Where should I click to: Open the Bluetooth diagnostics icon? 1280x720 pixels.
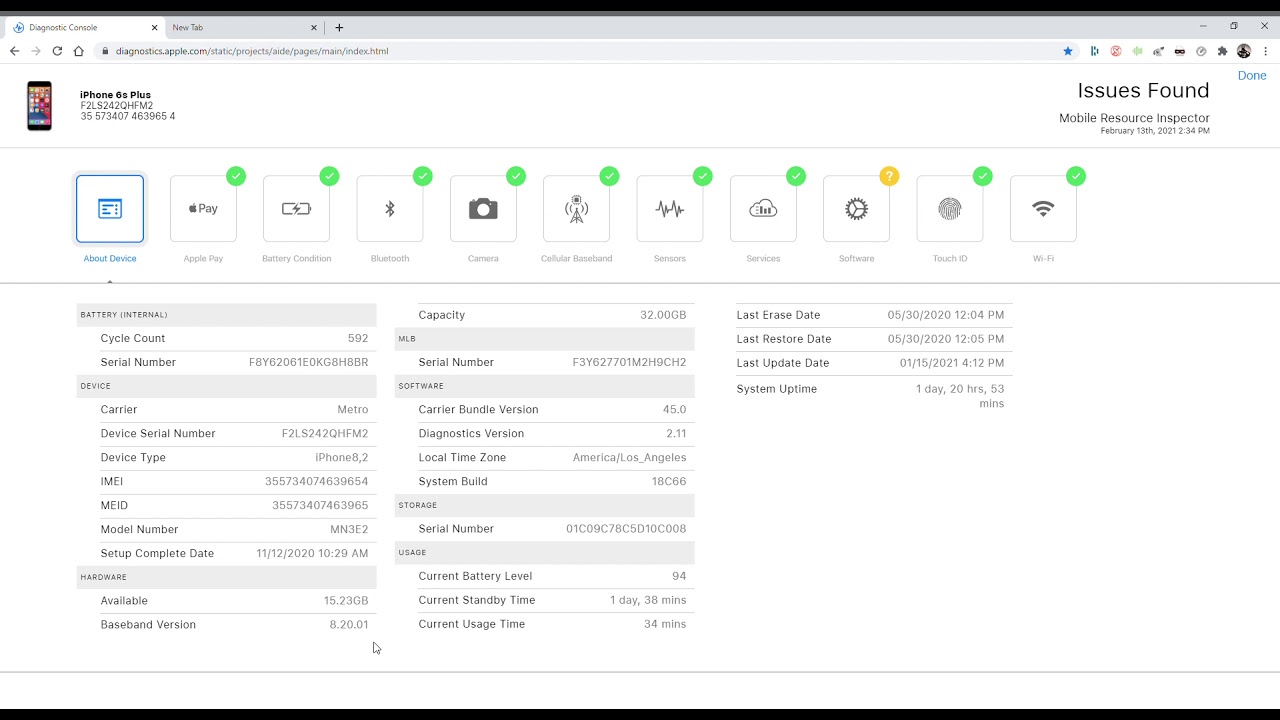pos(390,209)
